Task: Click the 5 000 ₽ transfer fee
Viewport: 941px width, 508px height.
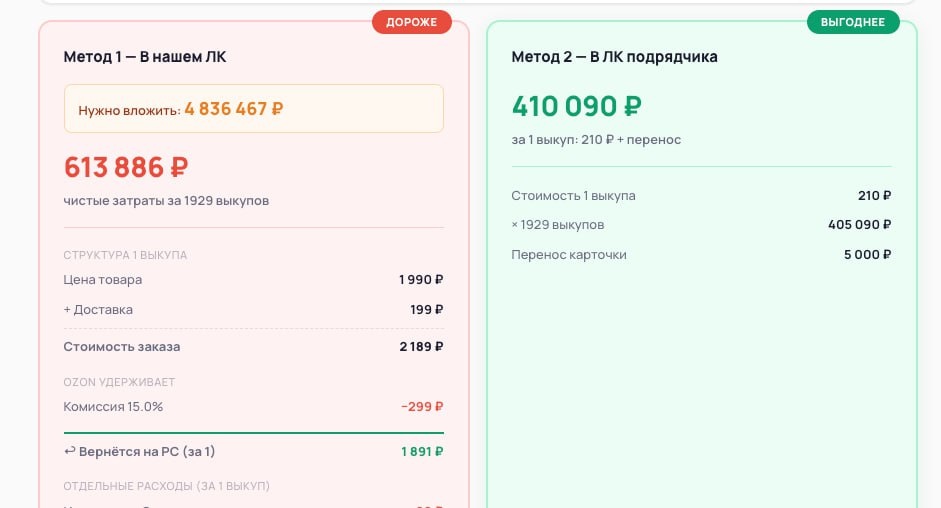Action: [x=867, y=255]
